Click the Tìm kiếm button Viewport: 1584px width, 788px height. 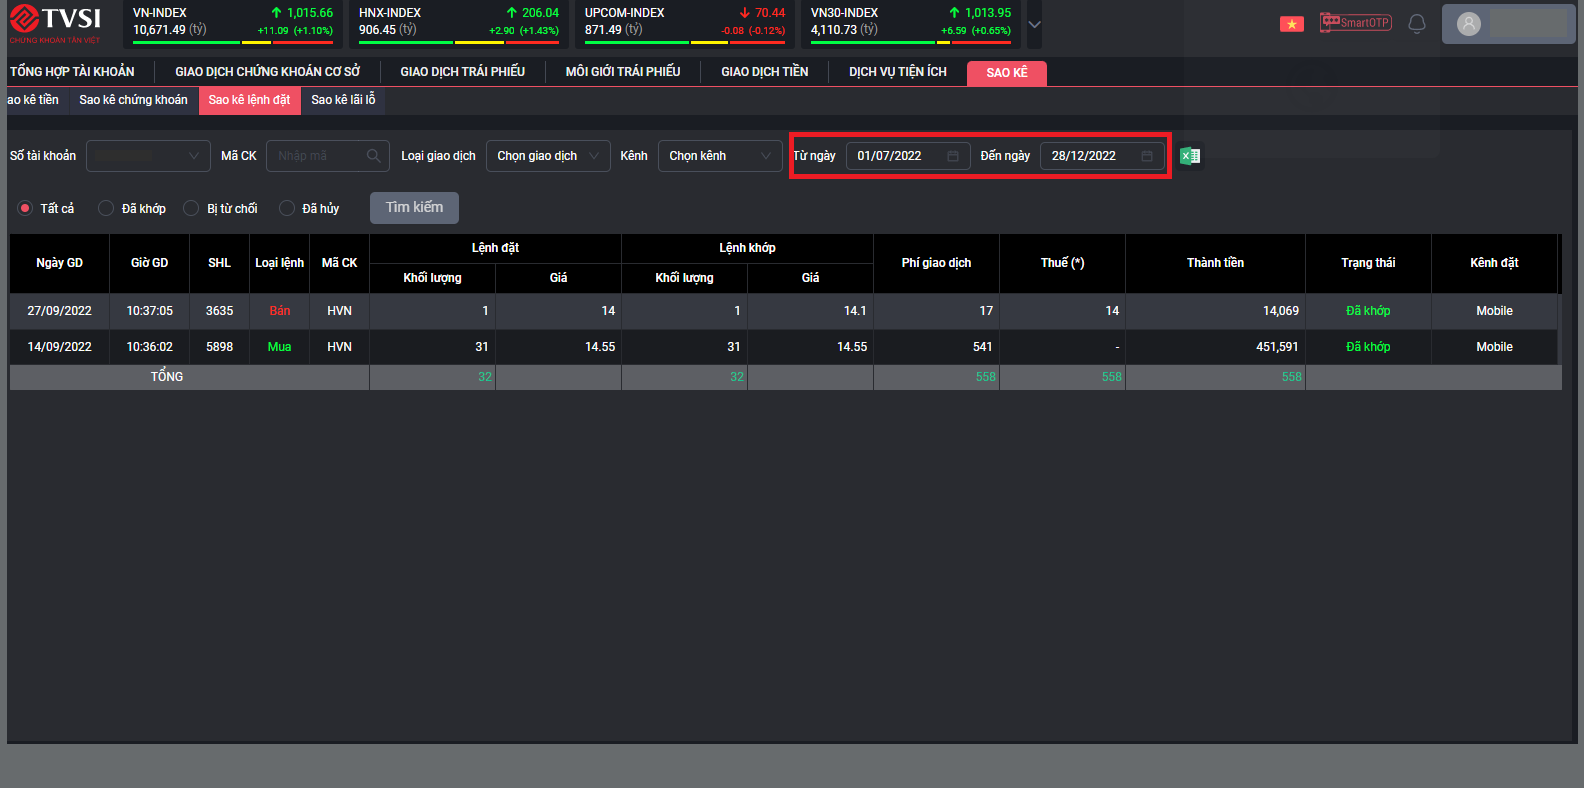(x=414, y=207)
